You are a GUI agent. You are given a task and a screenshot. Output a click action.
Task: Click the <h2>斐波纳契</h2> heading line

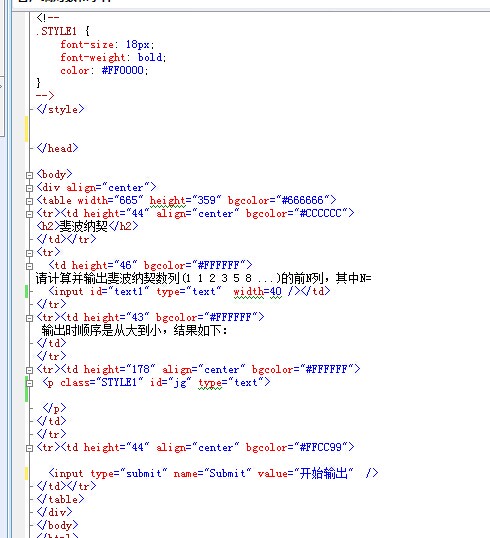point(87,226)
